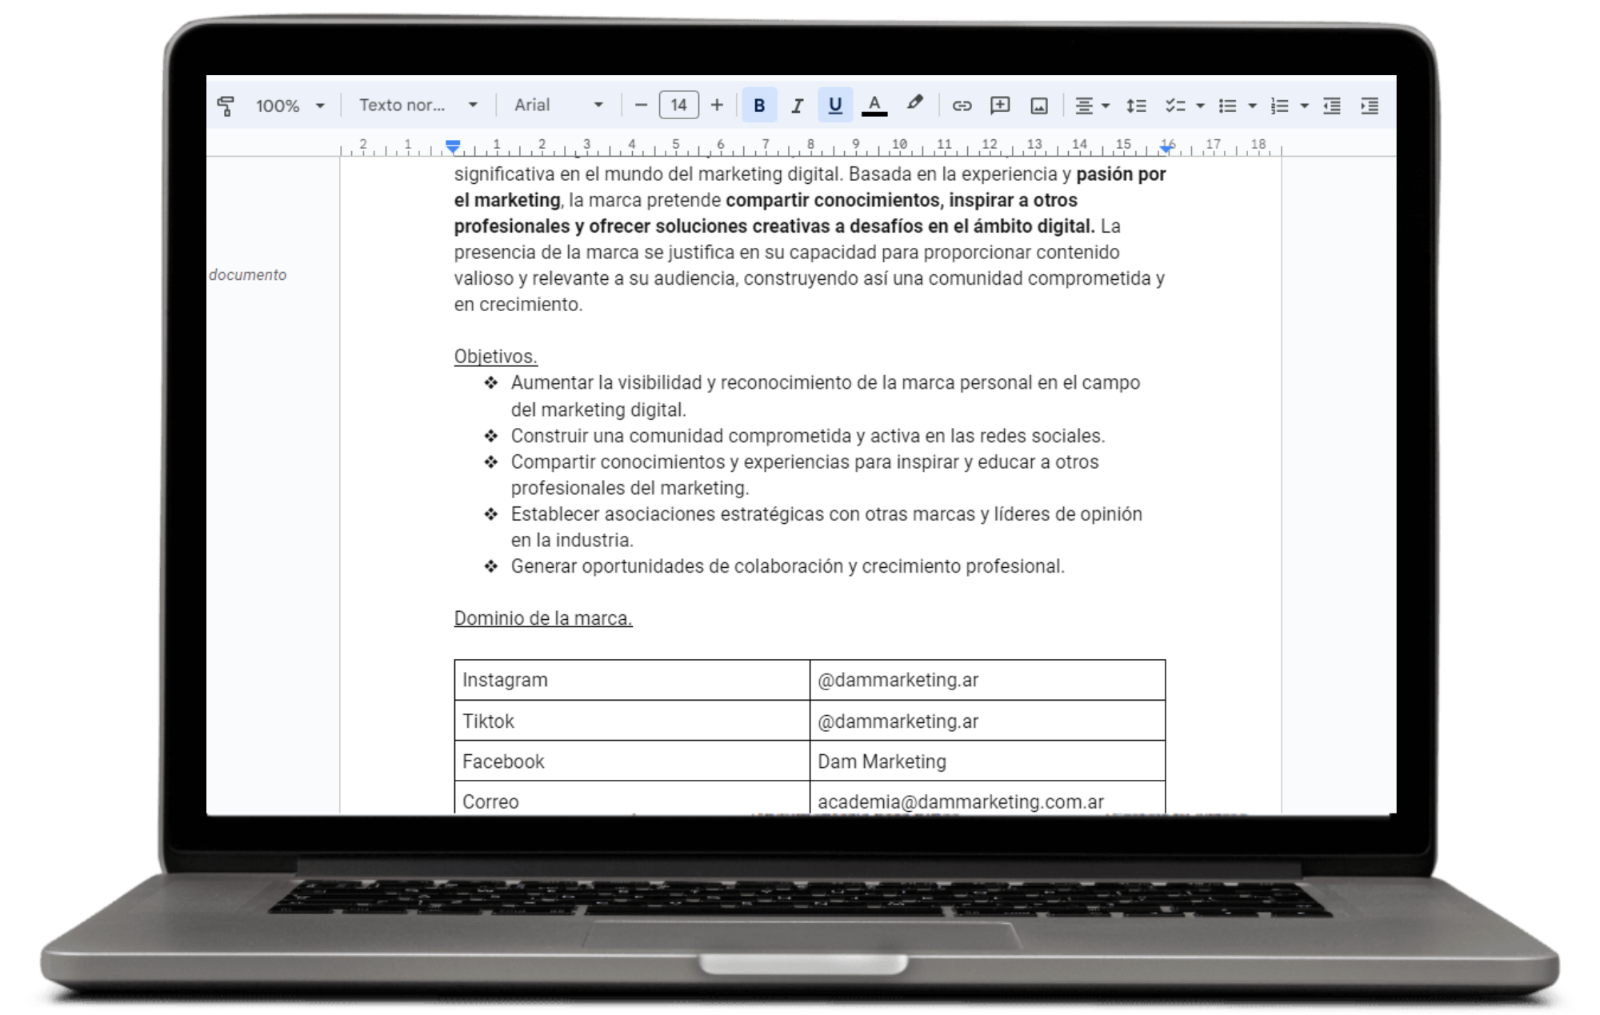Expand the checklist options arrow
1600x1015 pixels.
pyautogui.click(x=1200, y=106)
